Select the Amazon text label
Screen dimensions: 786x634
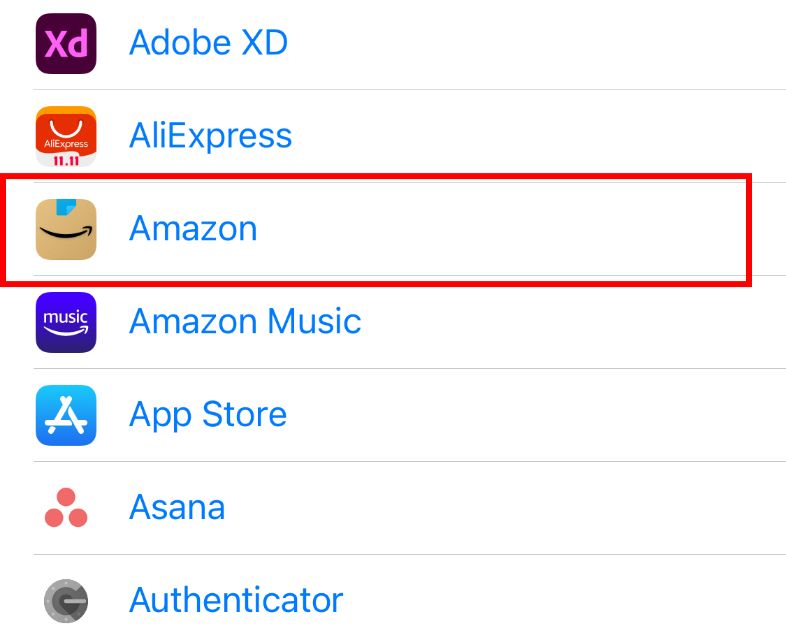click(193, 229)
